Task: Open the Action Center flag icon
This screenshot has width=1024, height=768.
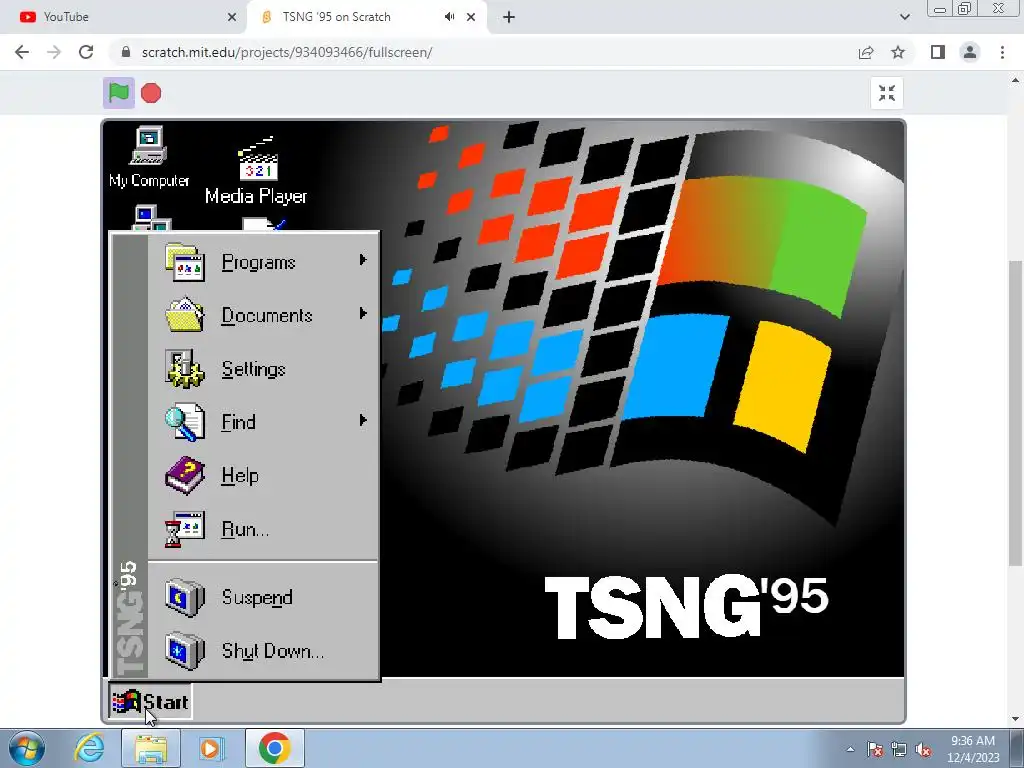Action: pos(875,750)
